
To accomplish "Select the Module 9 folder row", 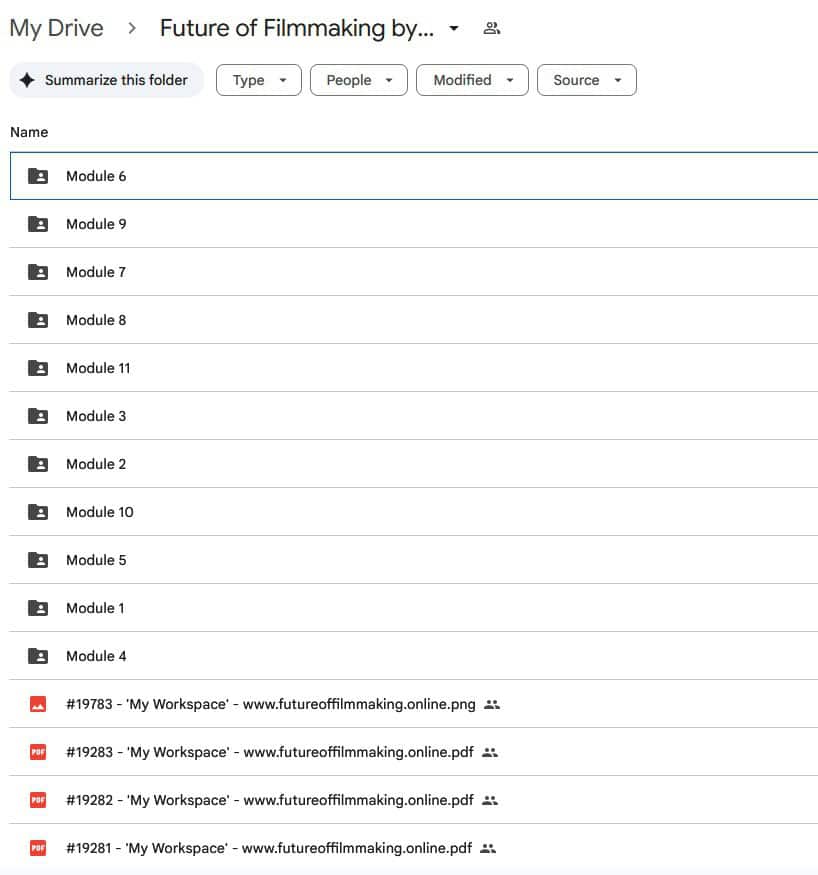I will [x=96, y=224].
